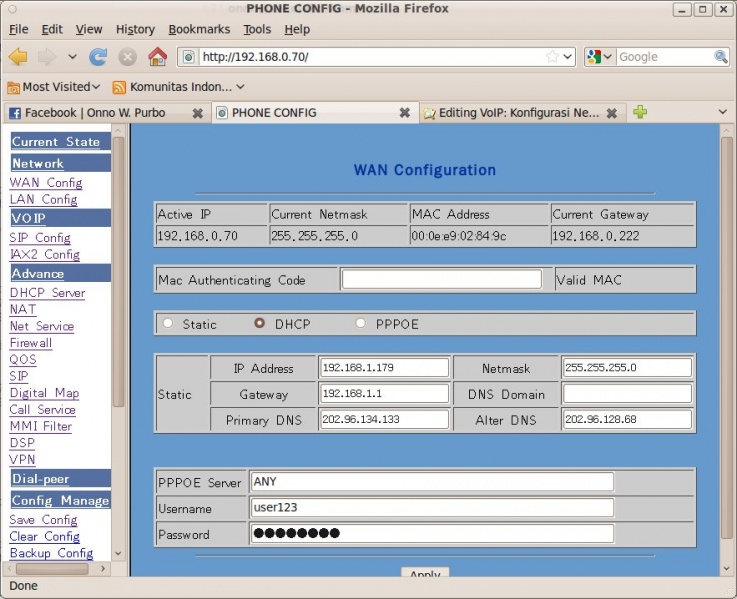This screenshot has height=599, width=737.
Task: Select the Static radio button
Action: 168,324
